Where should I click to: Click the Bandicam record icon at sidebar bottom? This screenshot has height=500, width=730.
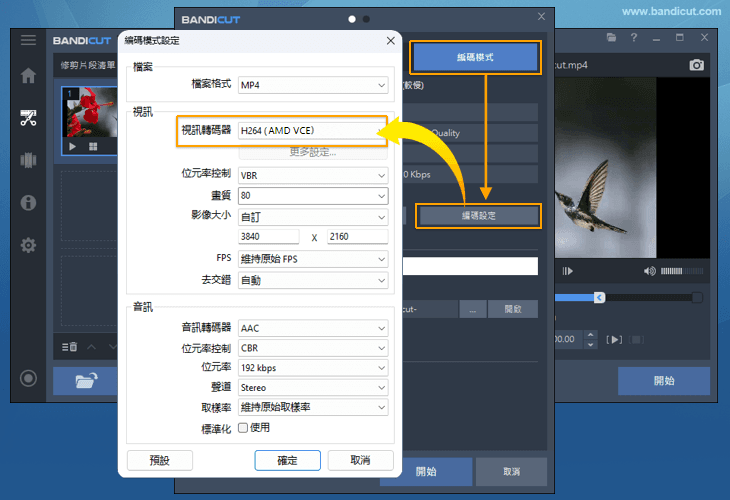coord(28,378)
